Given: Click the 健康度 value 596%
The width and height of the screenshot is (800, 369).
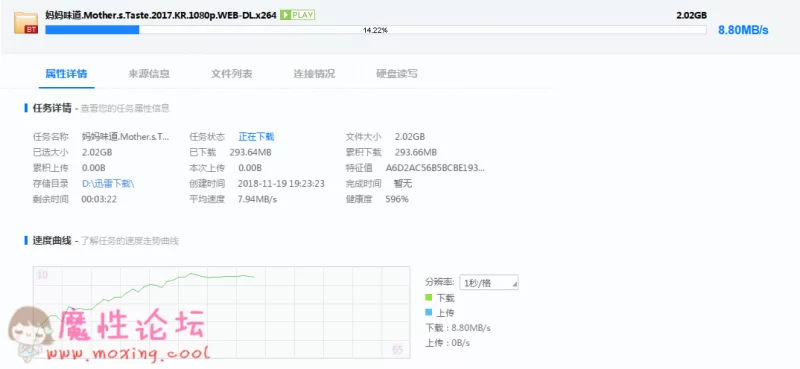Looking at the screenshot, I should click(x=397, y=199).
